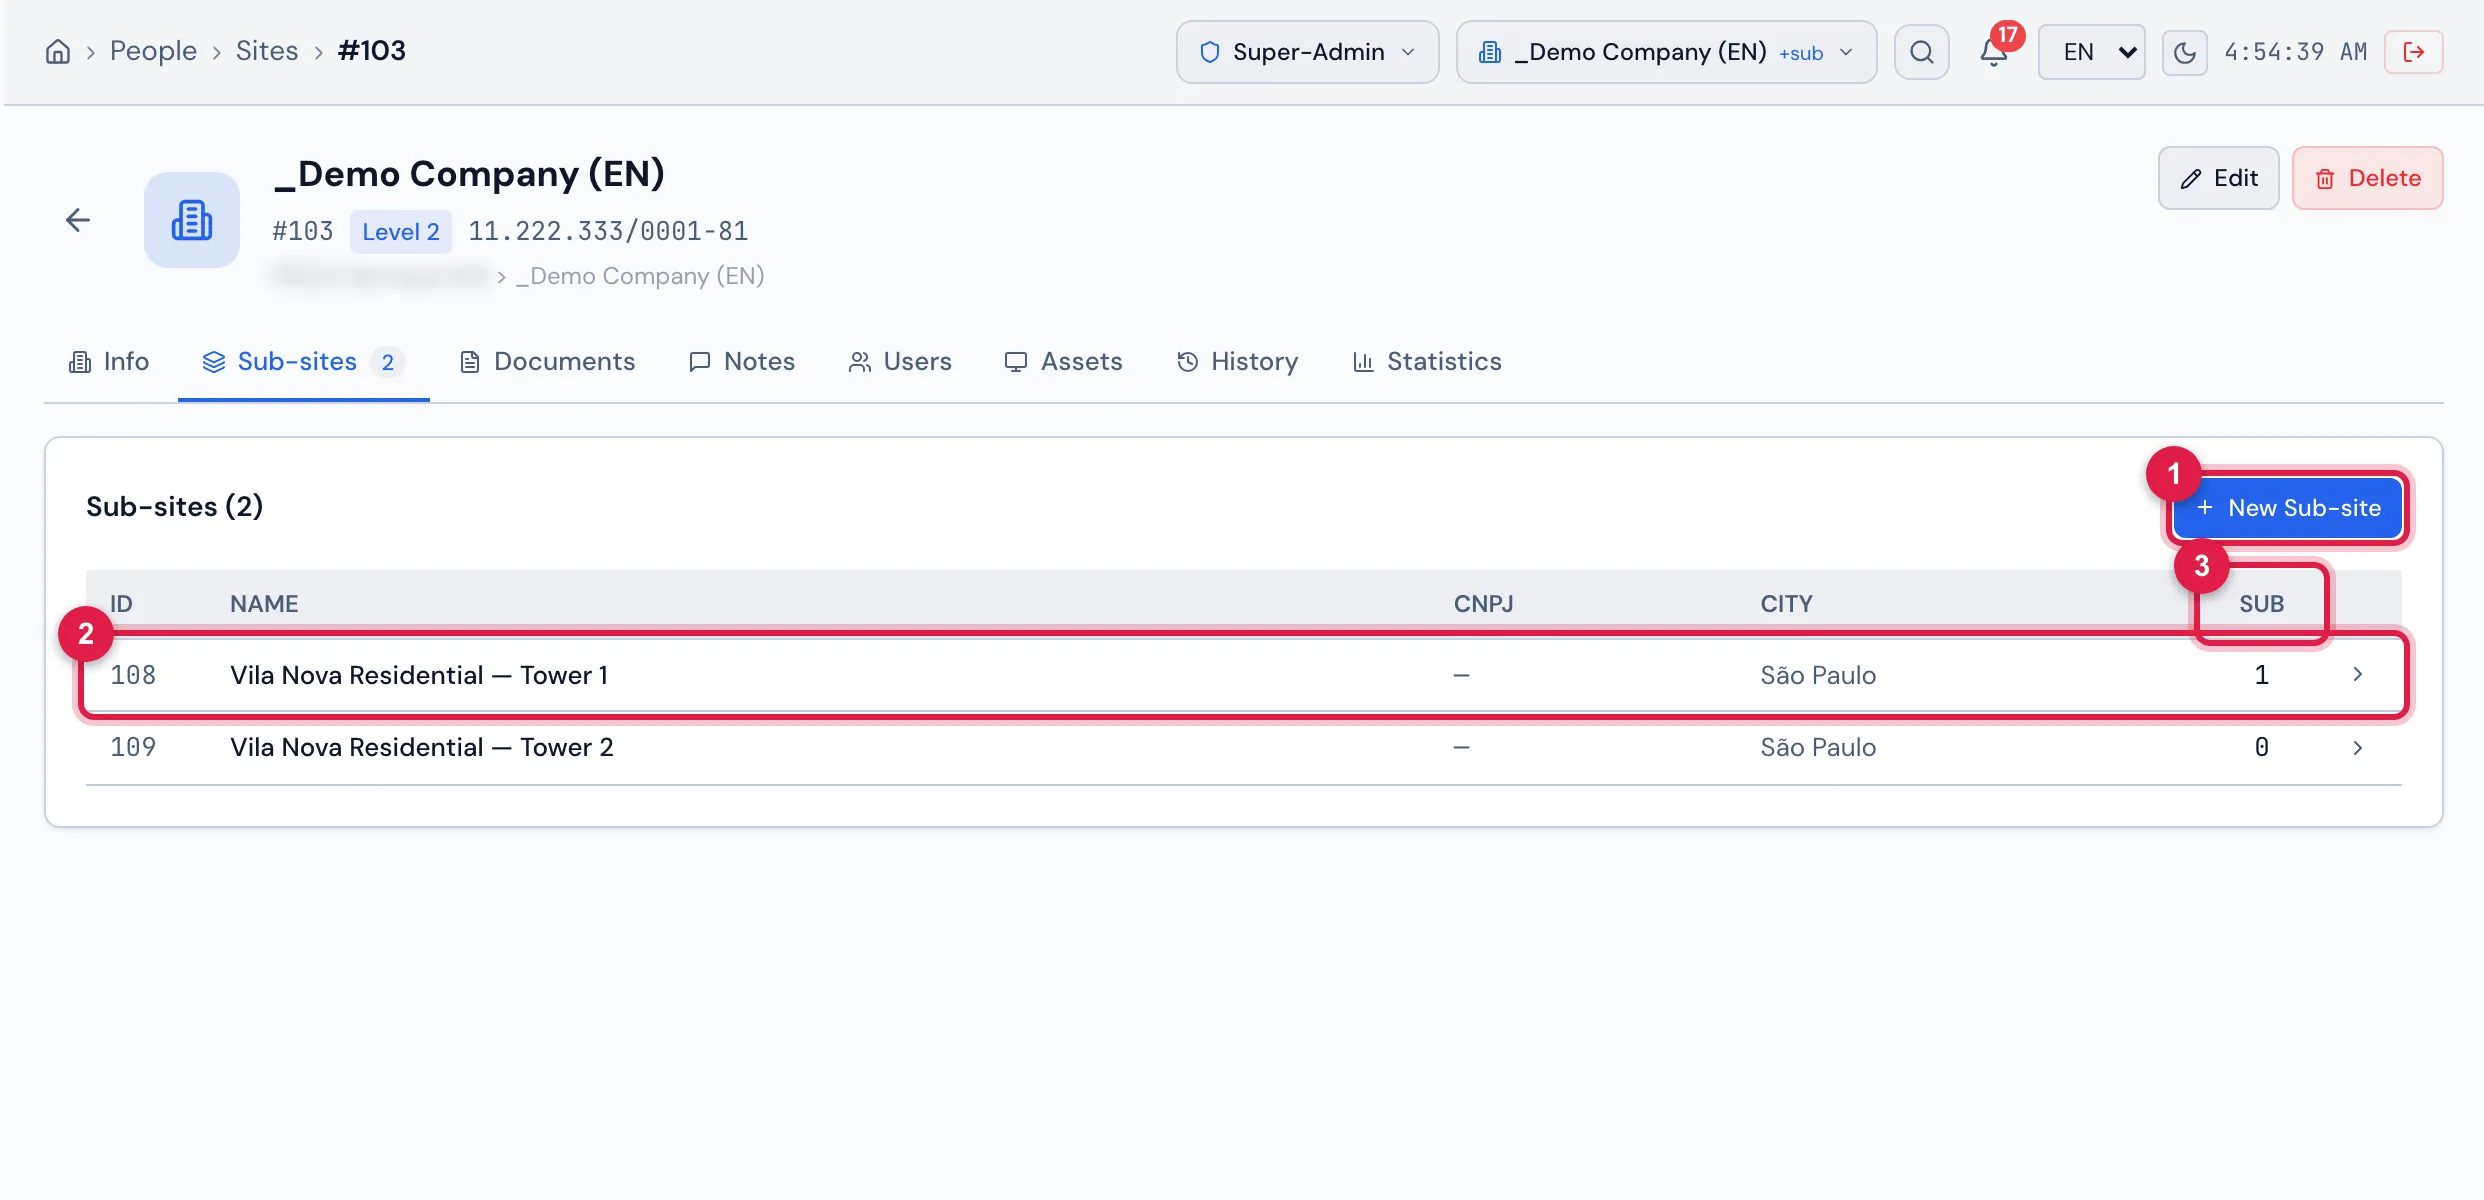Create a New Sub-site
Screen dimensions: 2484x1200
(2287, 508)
